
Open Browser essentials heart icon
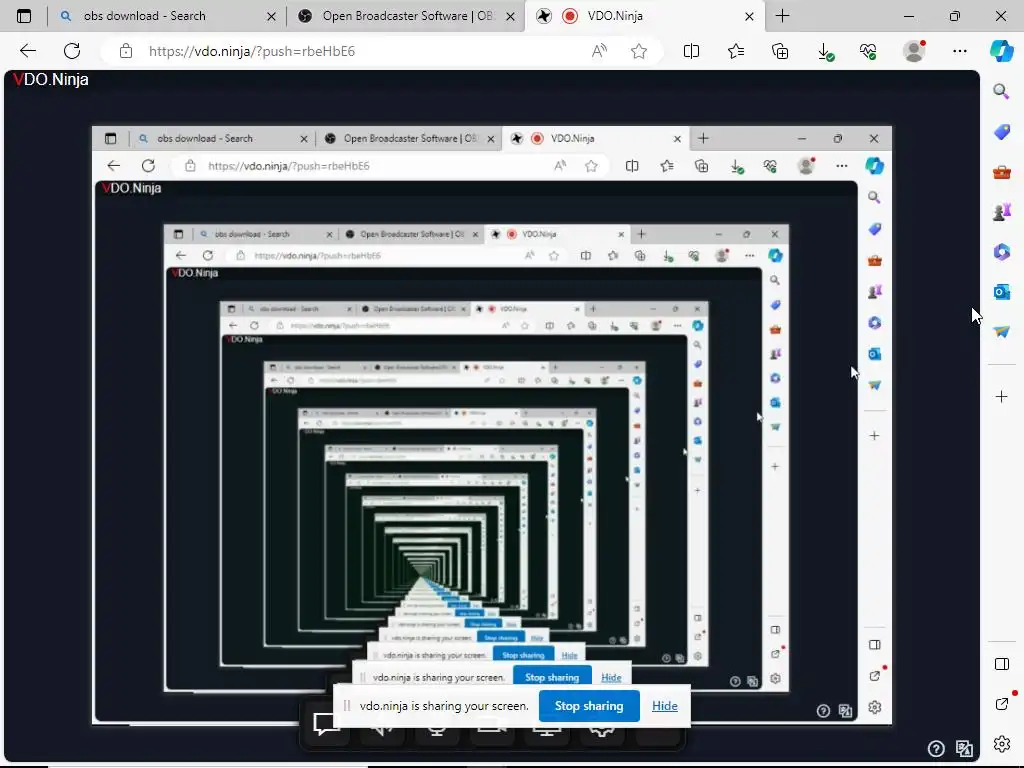[868, 51]
